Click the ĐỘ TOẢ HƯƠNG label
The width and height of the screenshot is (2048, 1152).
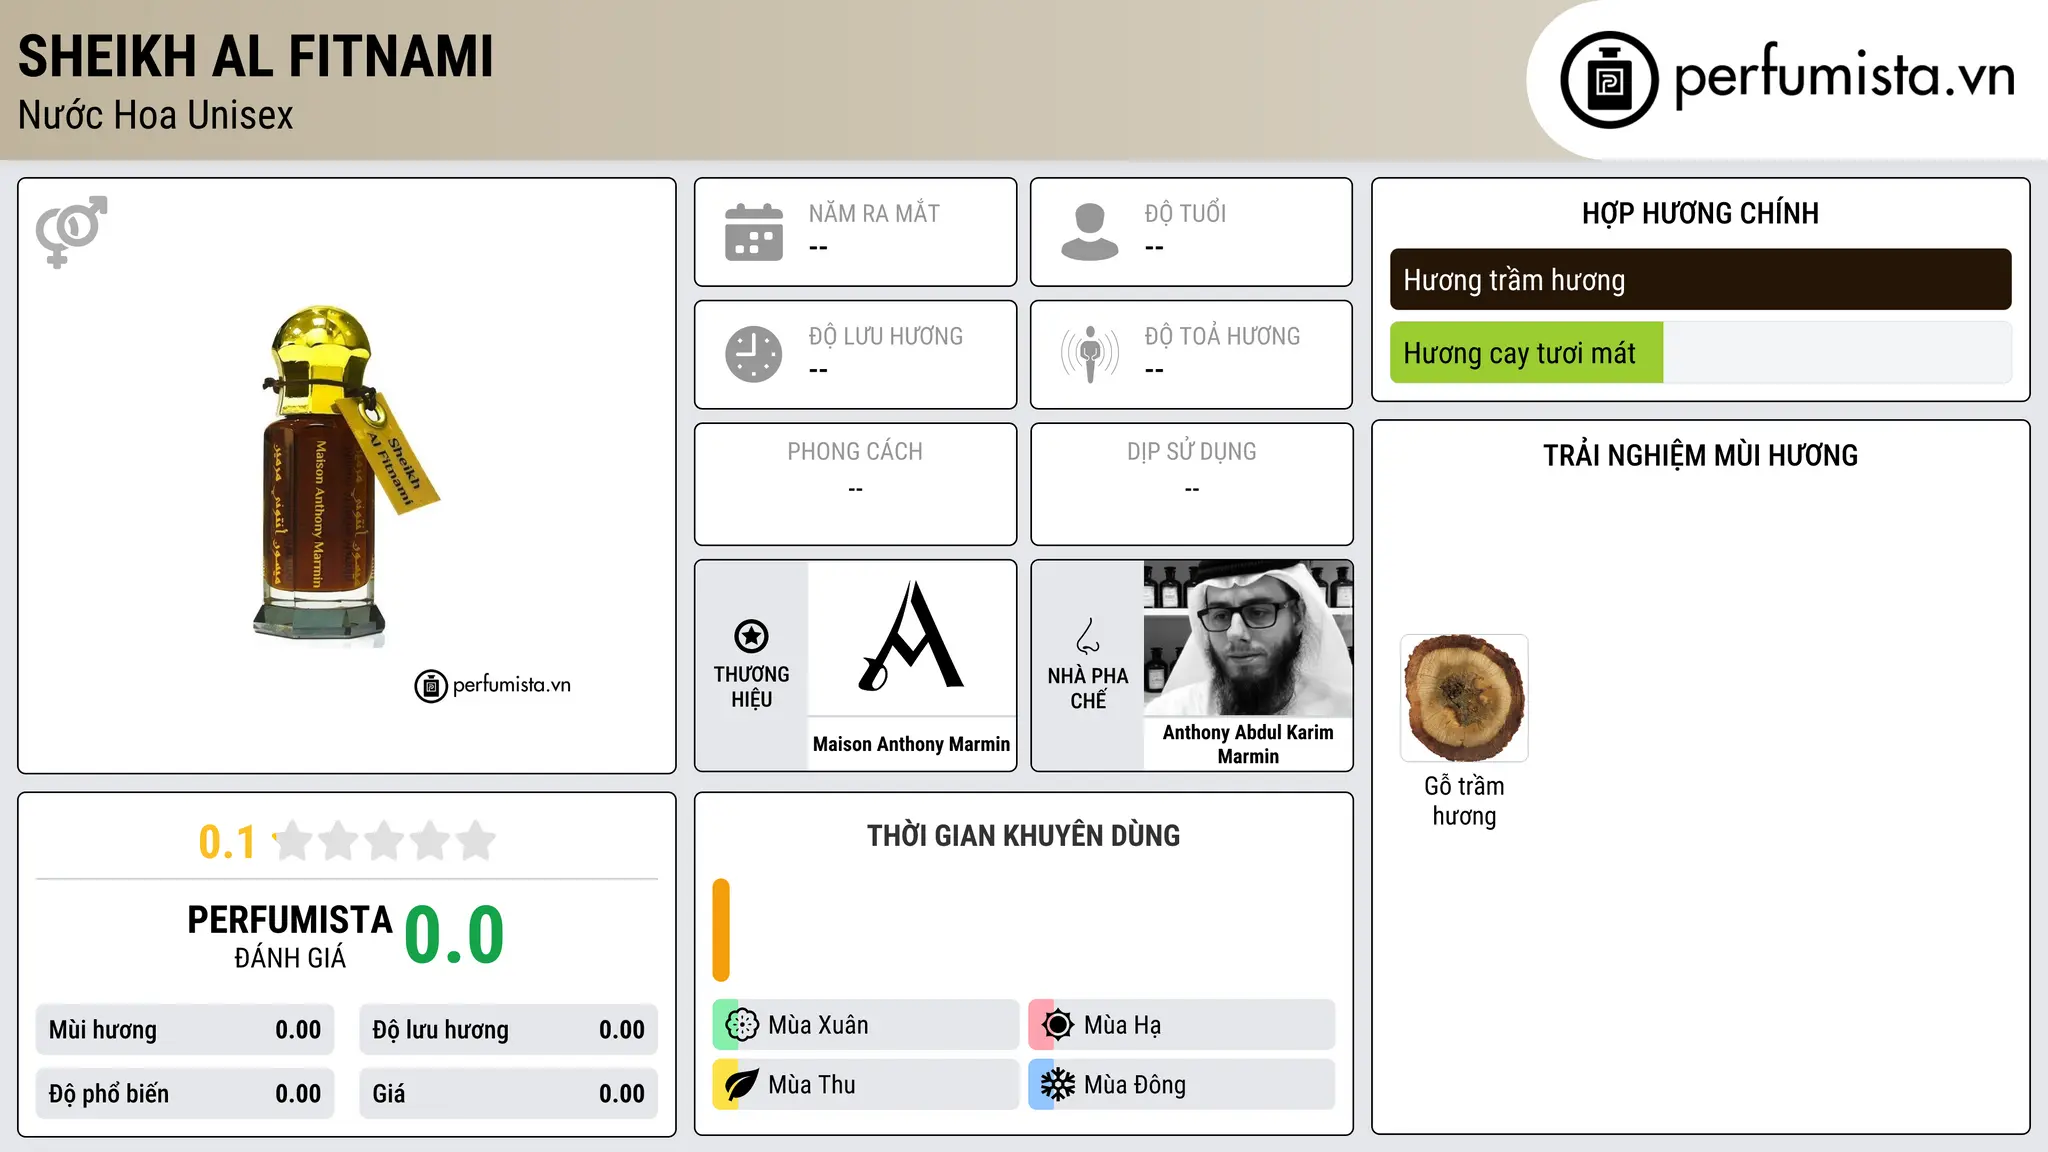click(1222, 337)
